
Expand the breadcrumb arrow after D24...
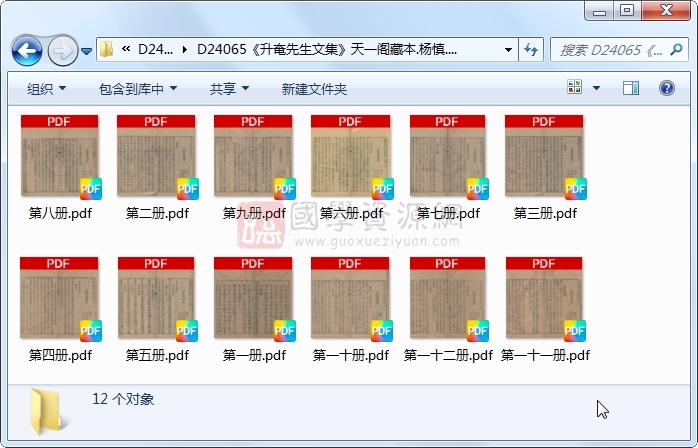click(x=184, y=49)
